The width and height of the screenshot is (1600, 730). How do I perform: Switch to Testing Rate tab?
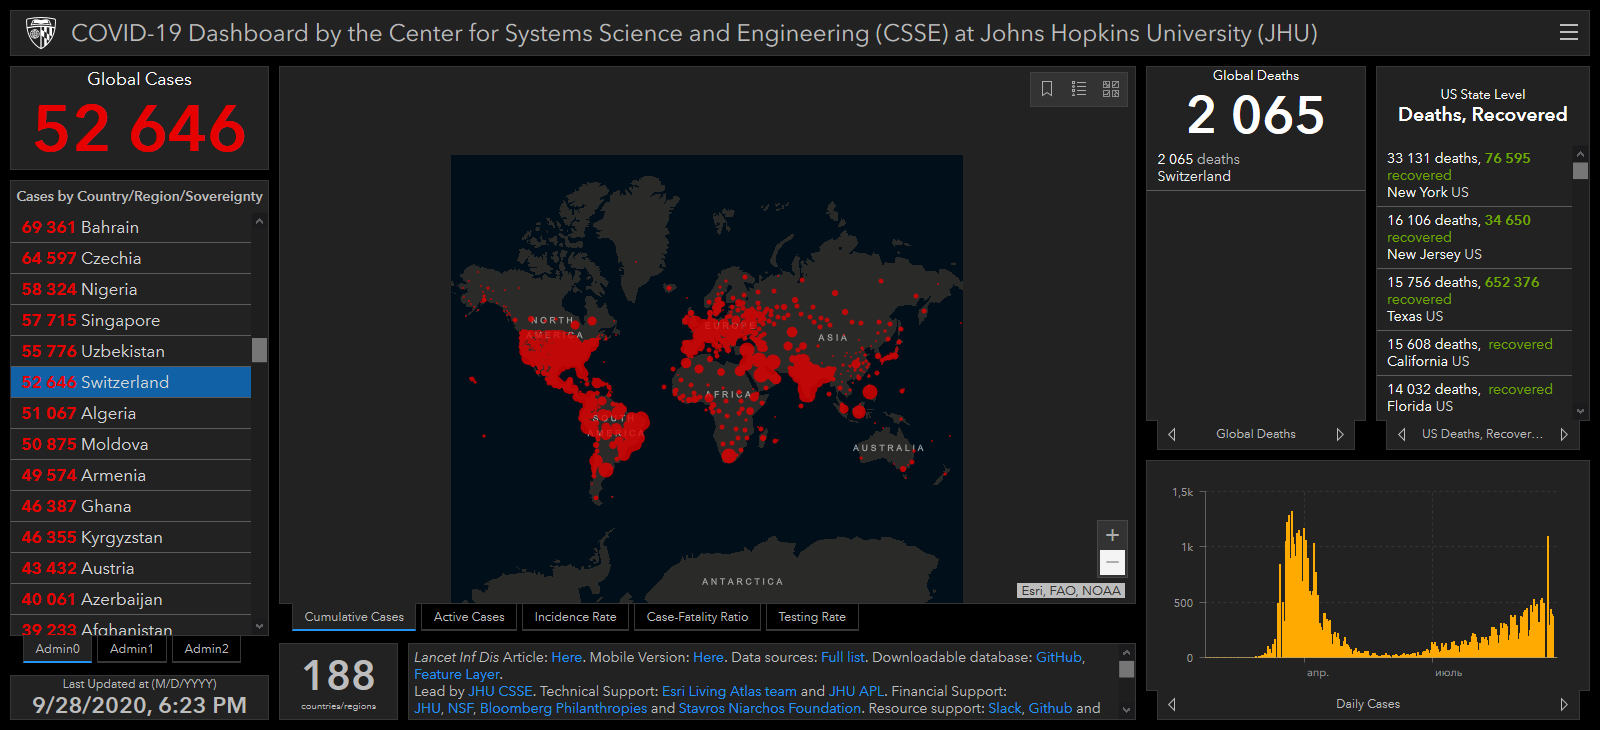point(812,617)
